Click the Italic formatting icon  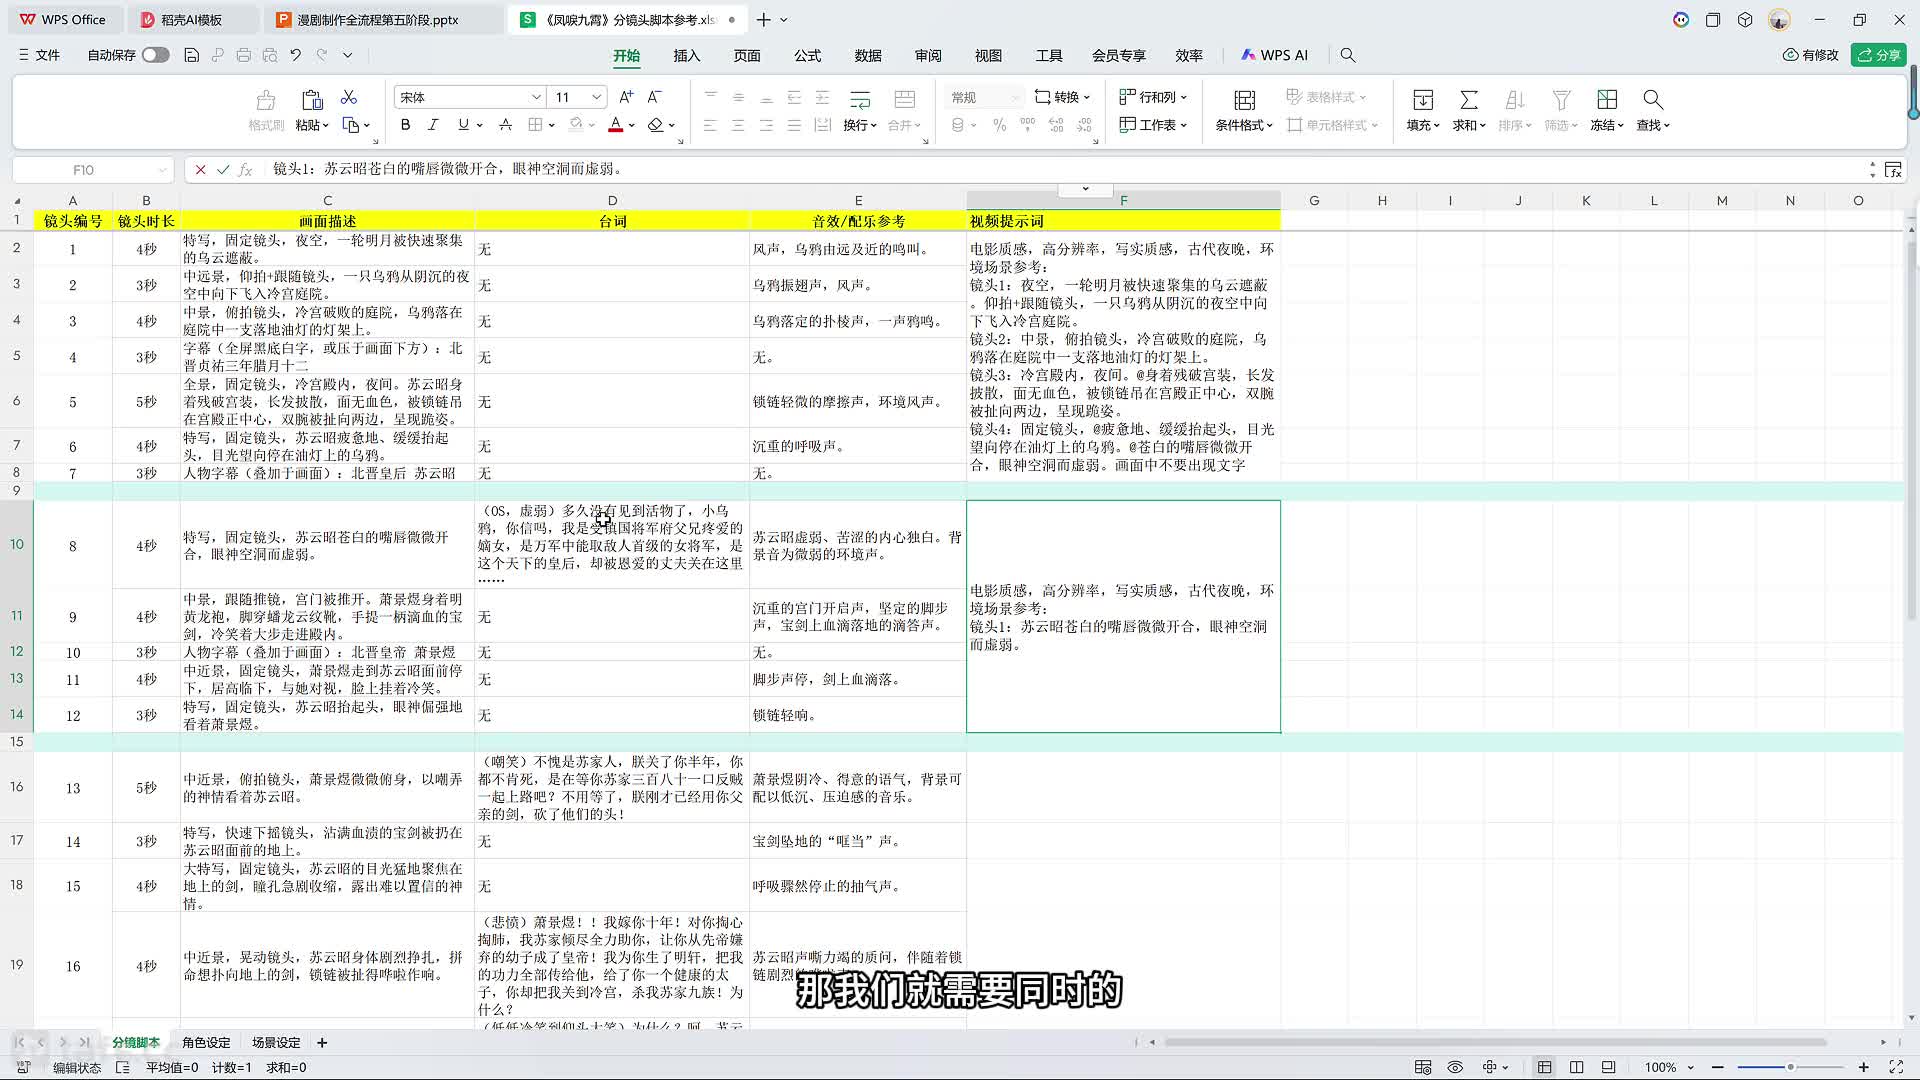tap(433, 125)
